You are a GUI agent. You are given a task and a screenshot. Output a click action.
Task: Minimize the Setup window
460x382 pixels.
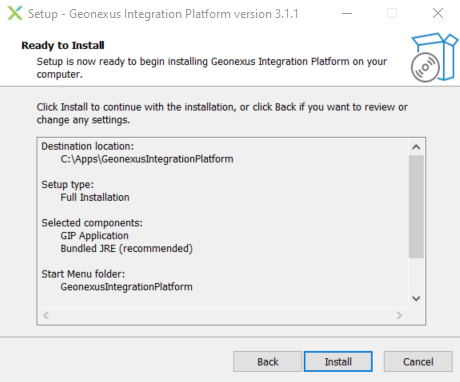point(347,13)
